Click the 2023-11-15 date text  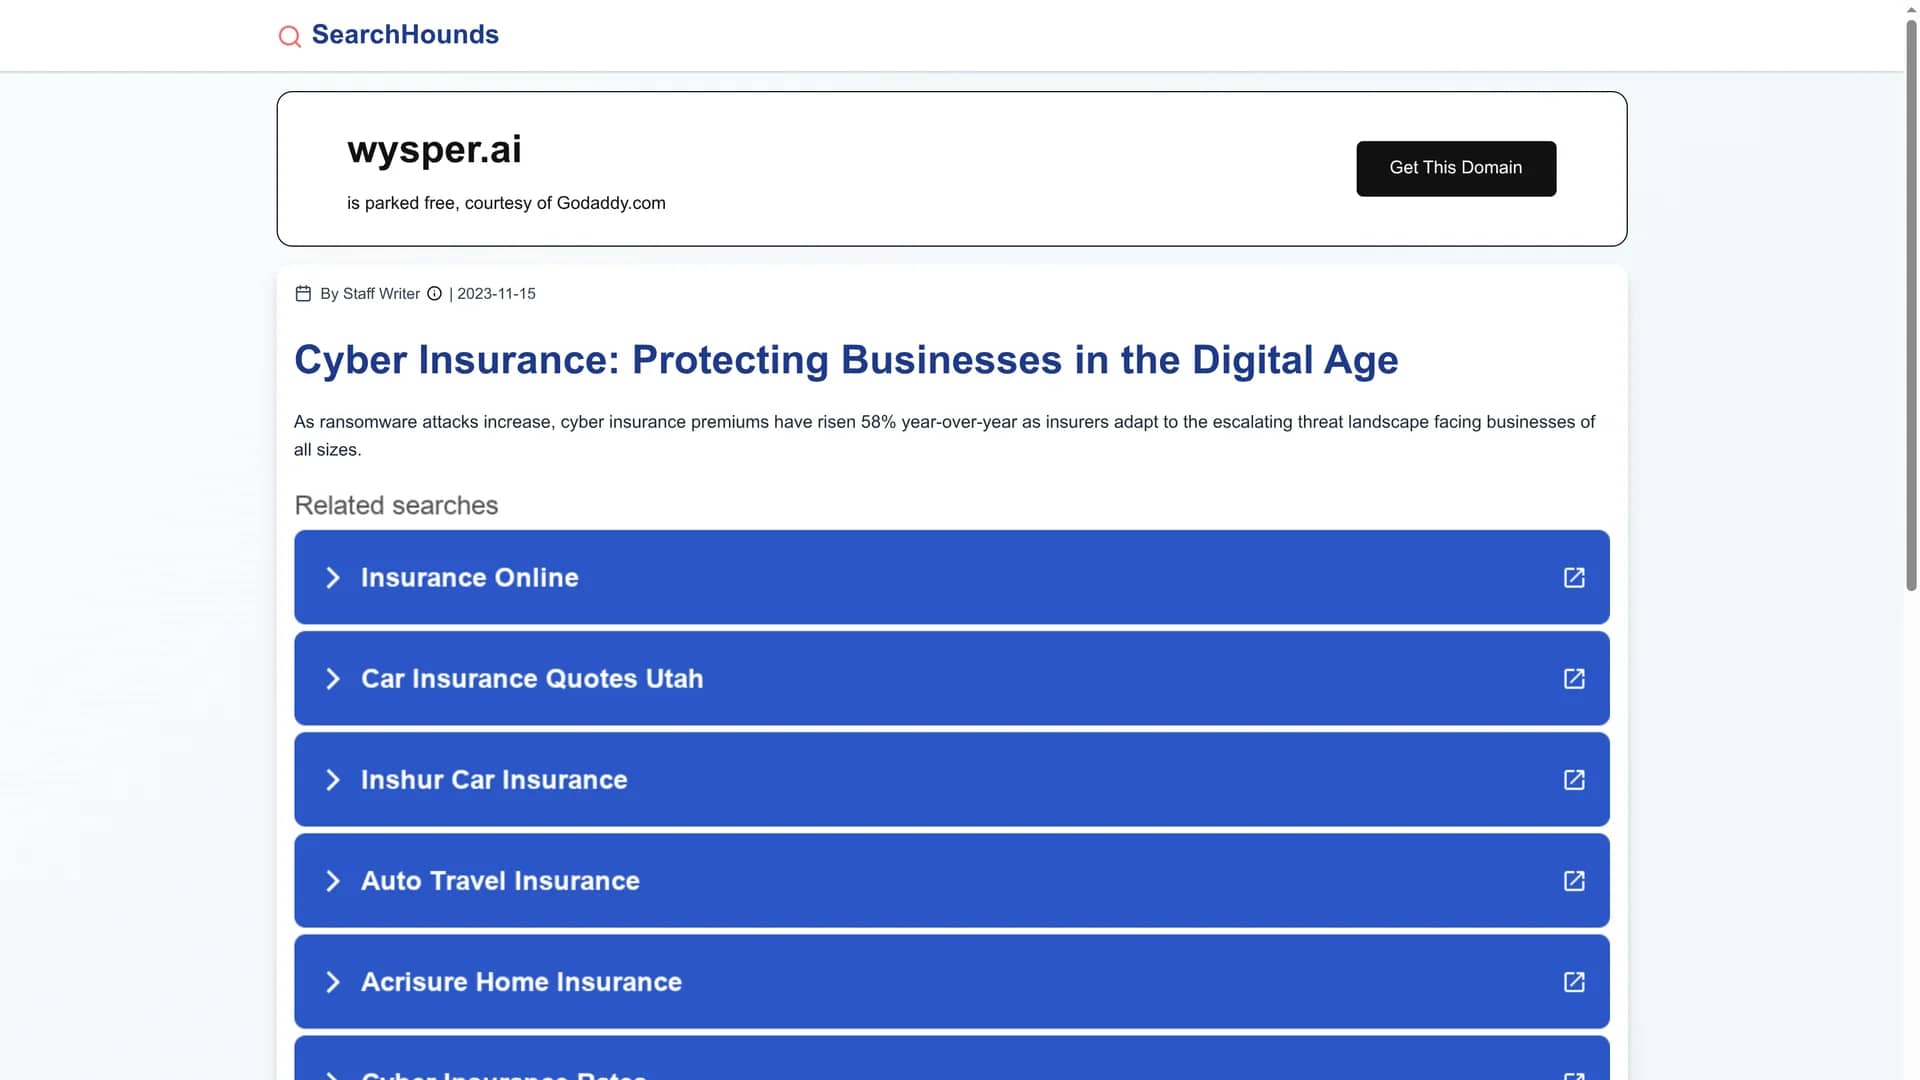click(496, 293)
